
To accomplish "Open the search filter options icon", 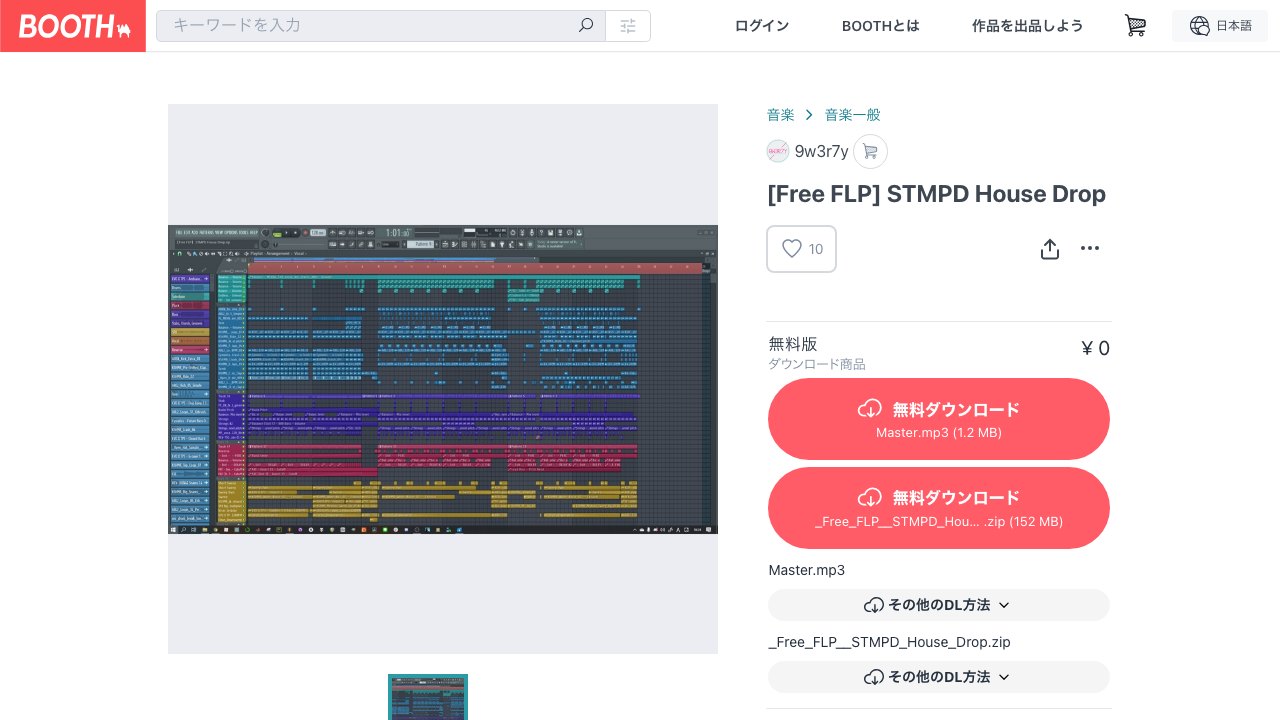I will [x=628, y=26].
